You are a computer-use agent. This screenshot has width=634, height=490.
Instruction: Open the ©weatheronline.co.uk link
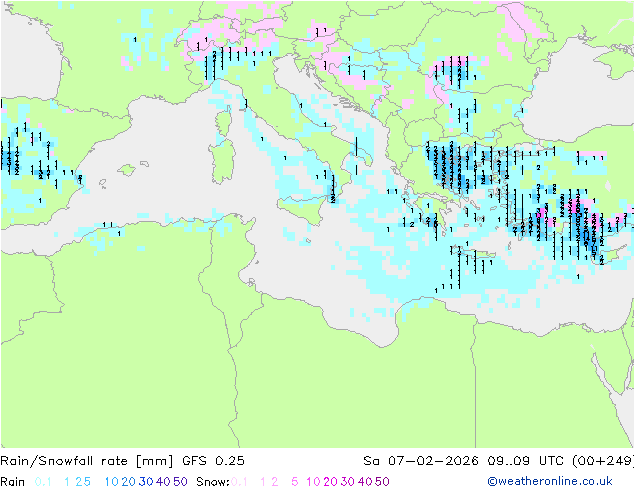(550, 481)
